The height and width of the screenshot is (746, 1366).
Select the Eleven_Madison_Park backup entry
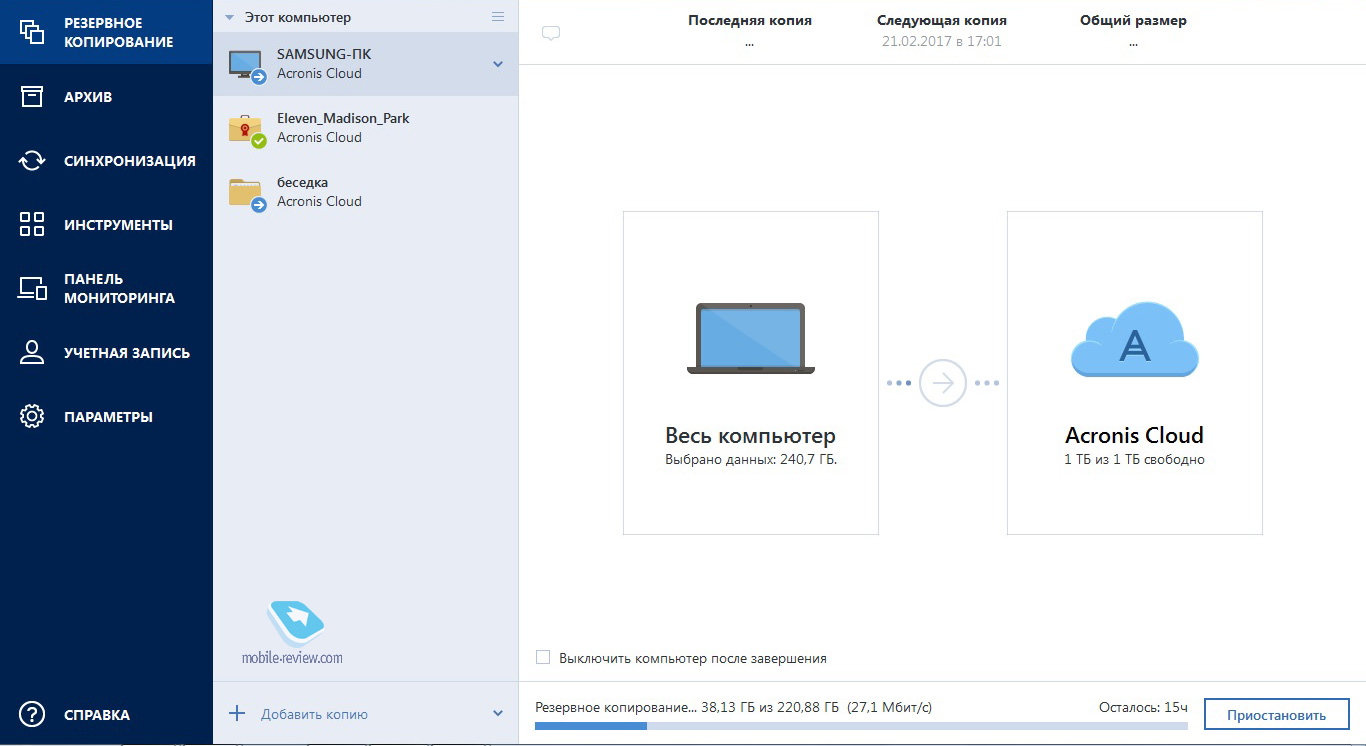(366, 128)
